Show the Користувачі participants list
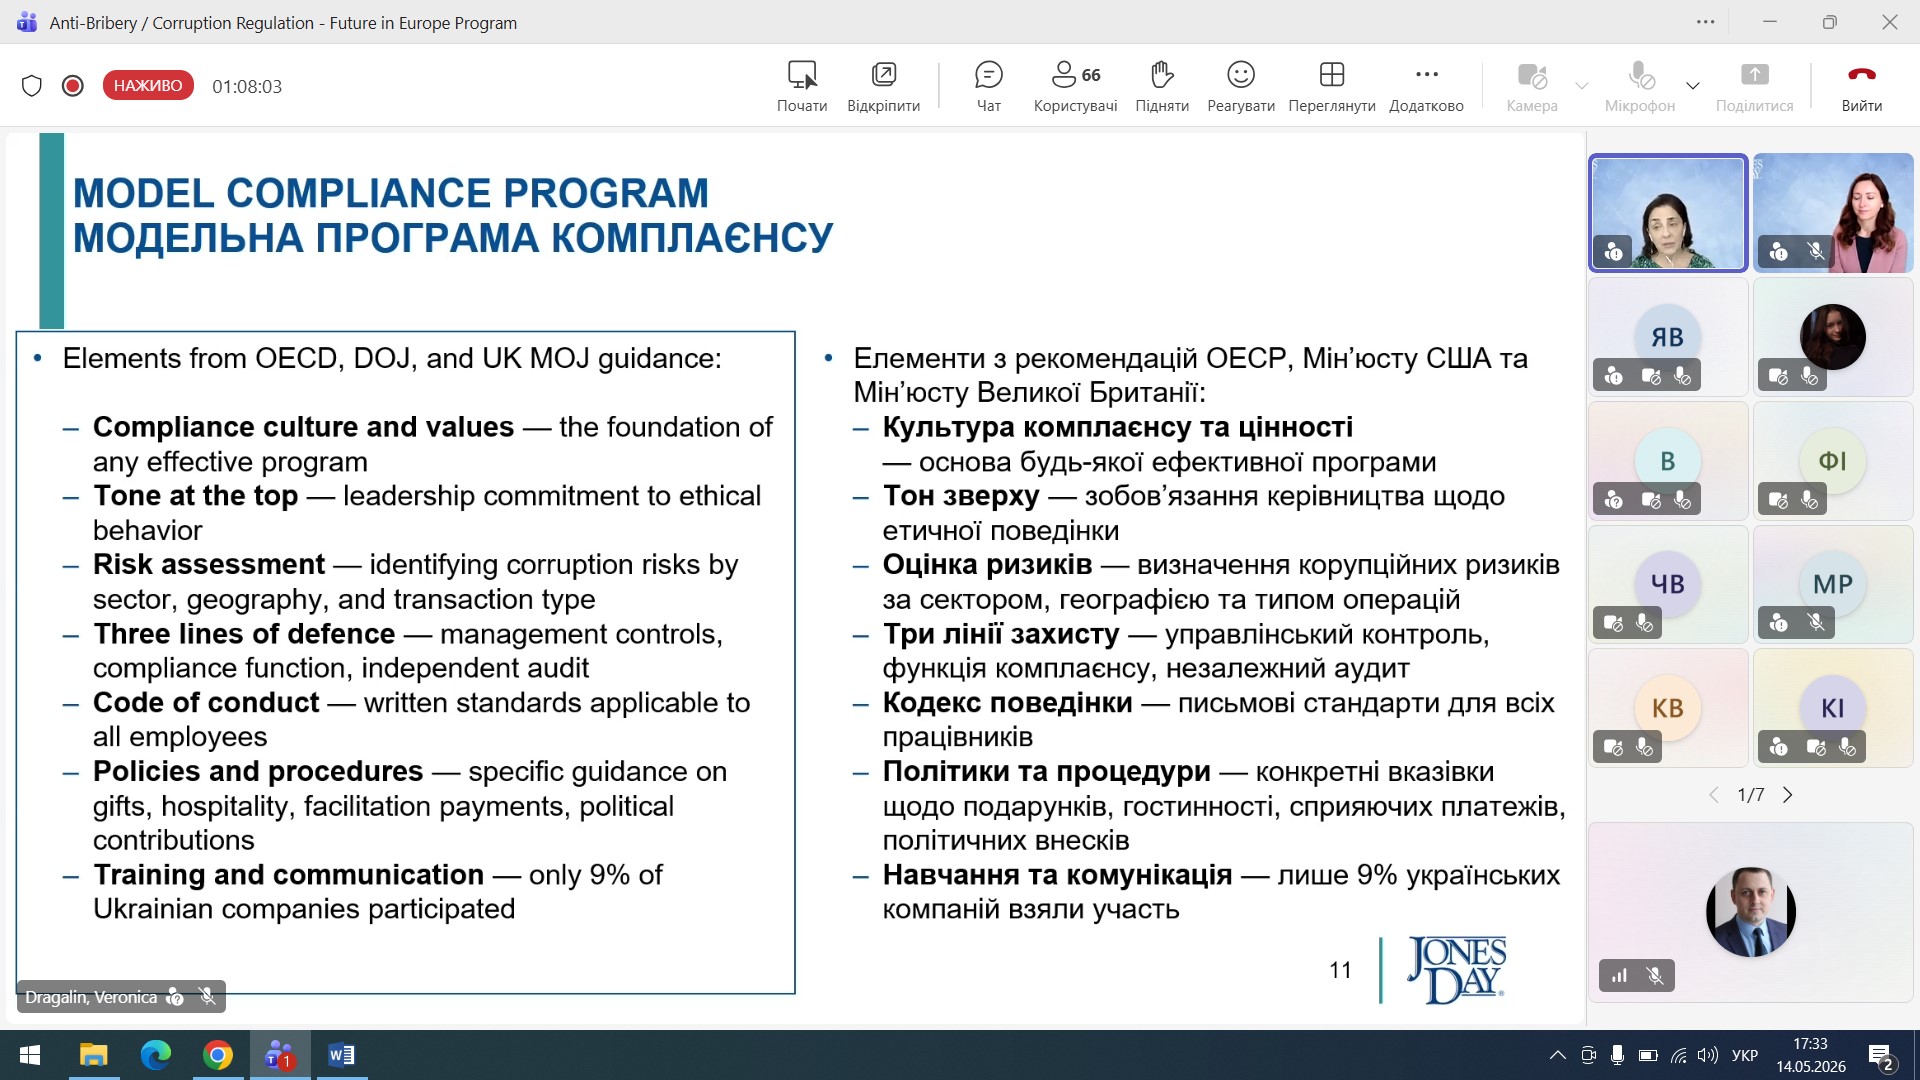Screen dimensions: 1920x1080 tap(1075, 86)
